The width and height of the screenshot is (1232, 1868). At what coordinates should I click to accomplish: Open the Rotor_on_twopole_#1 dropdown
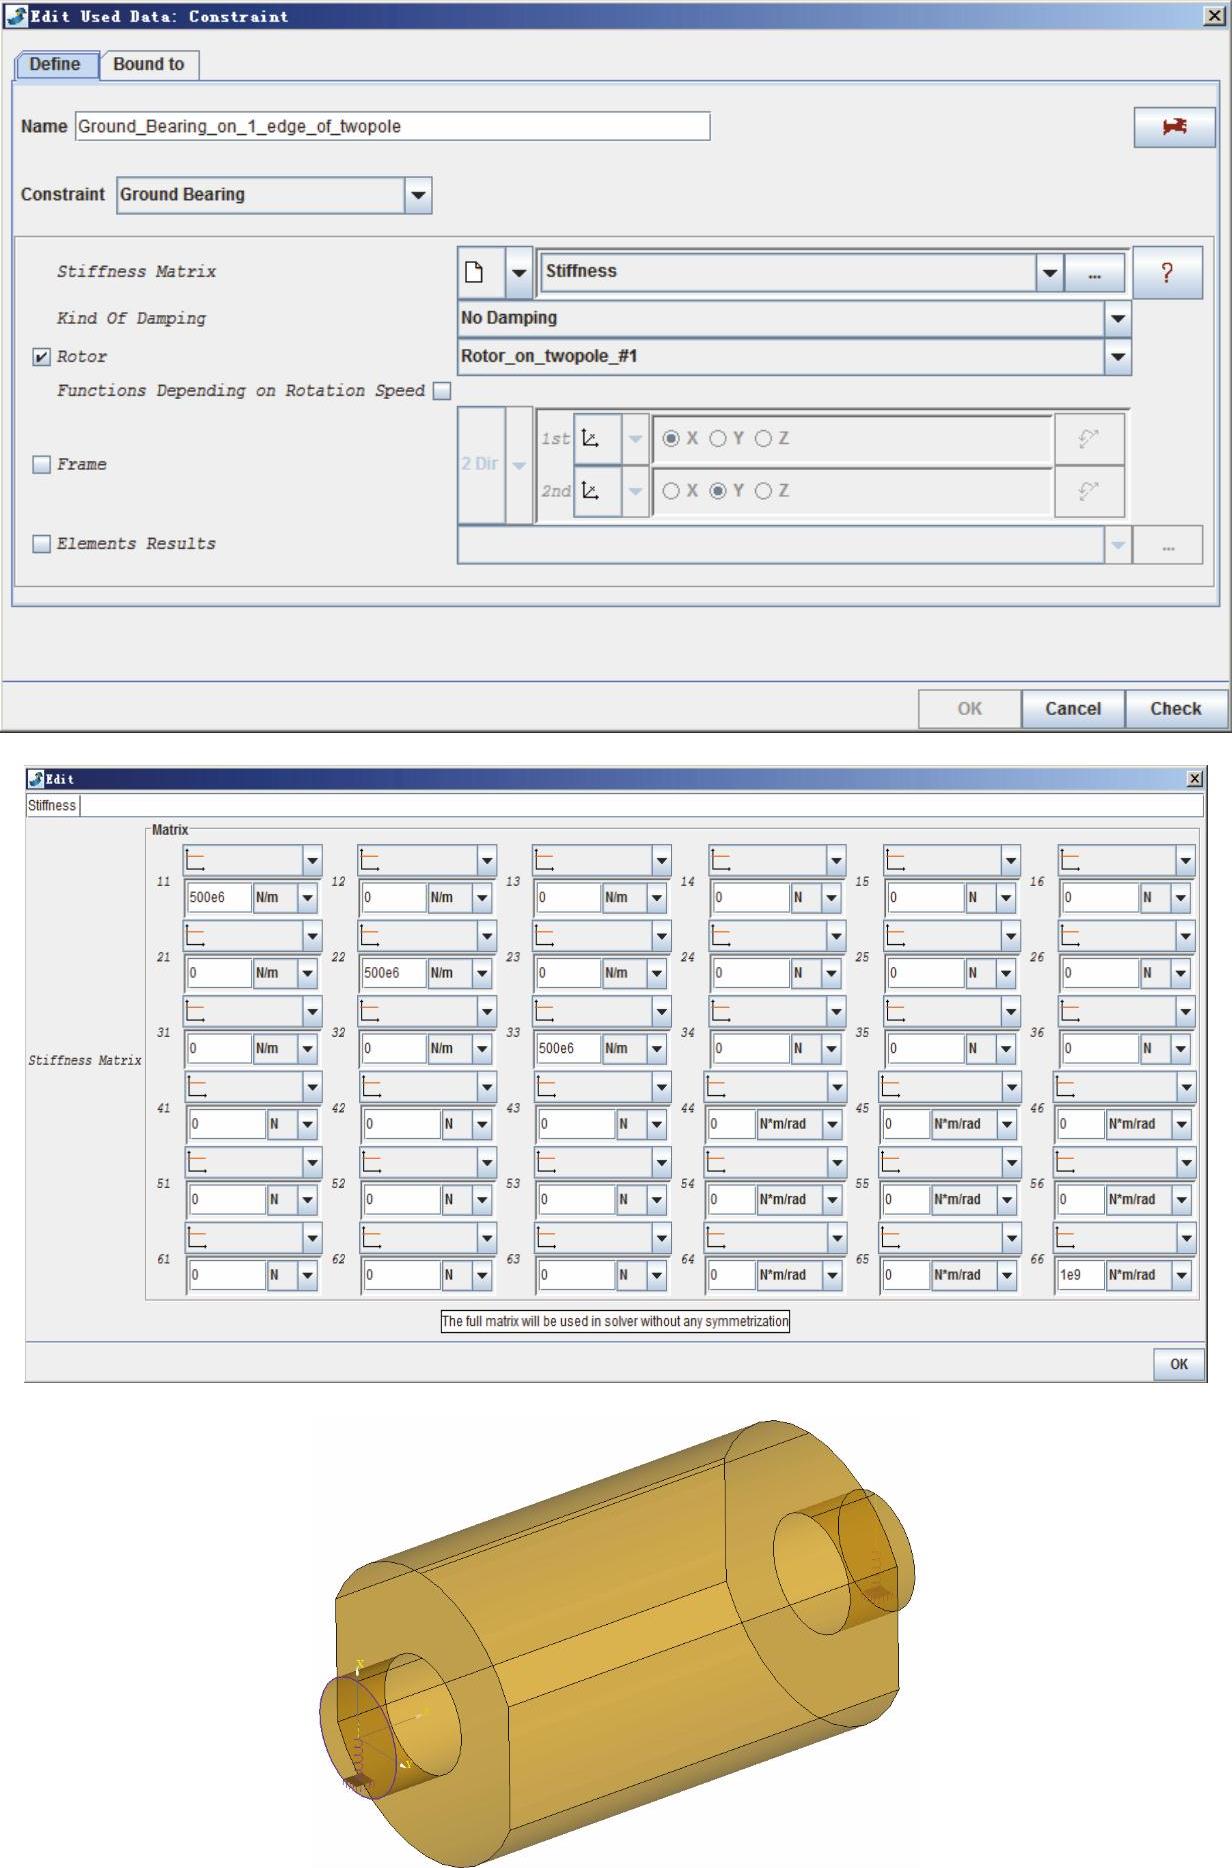point(1117,357)
